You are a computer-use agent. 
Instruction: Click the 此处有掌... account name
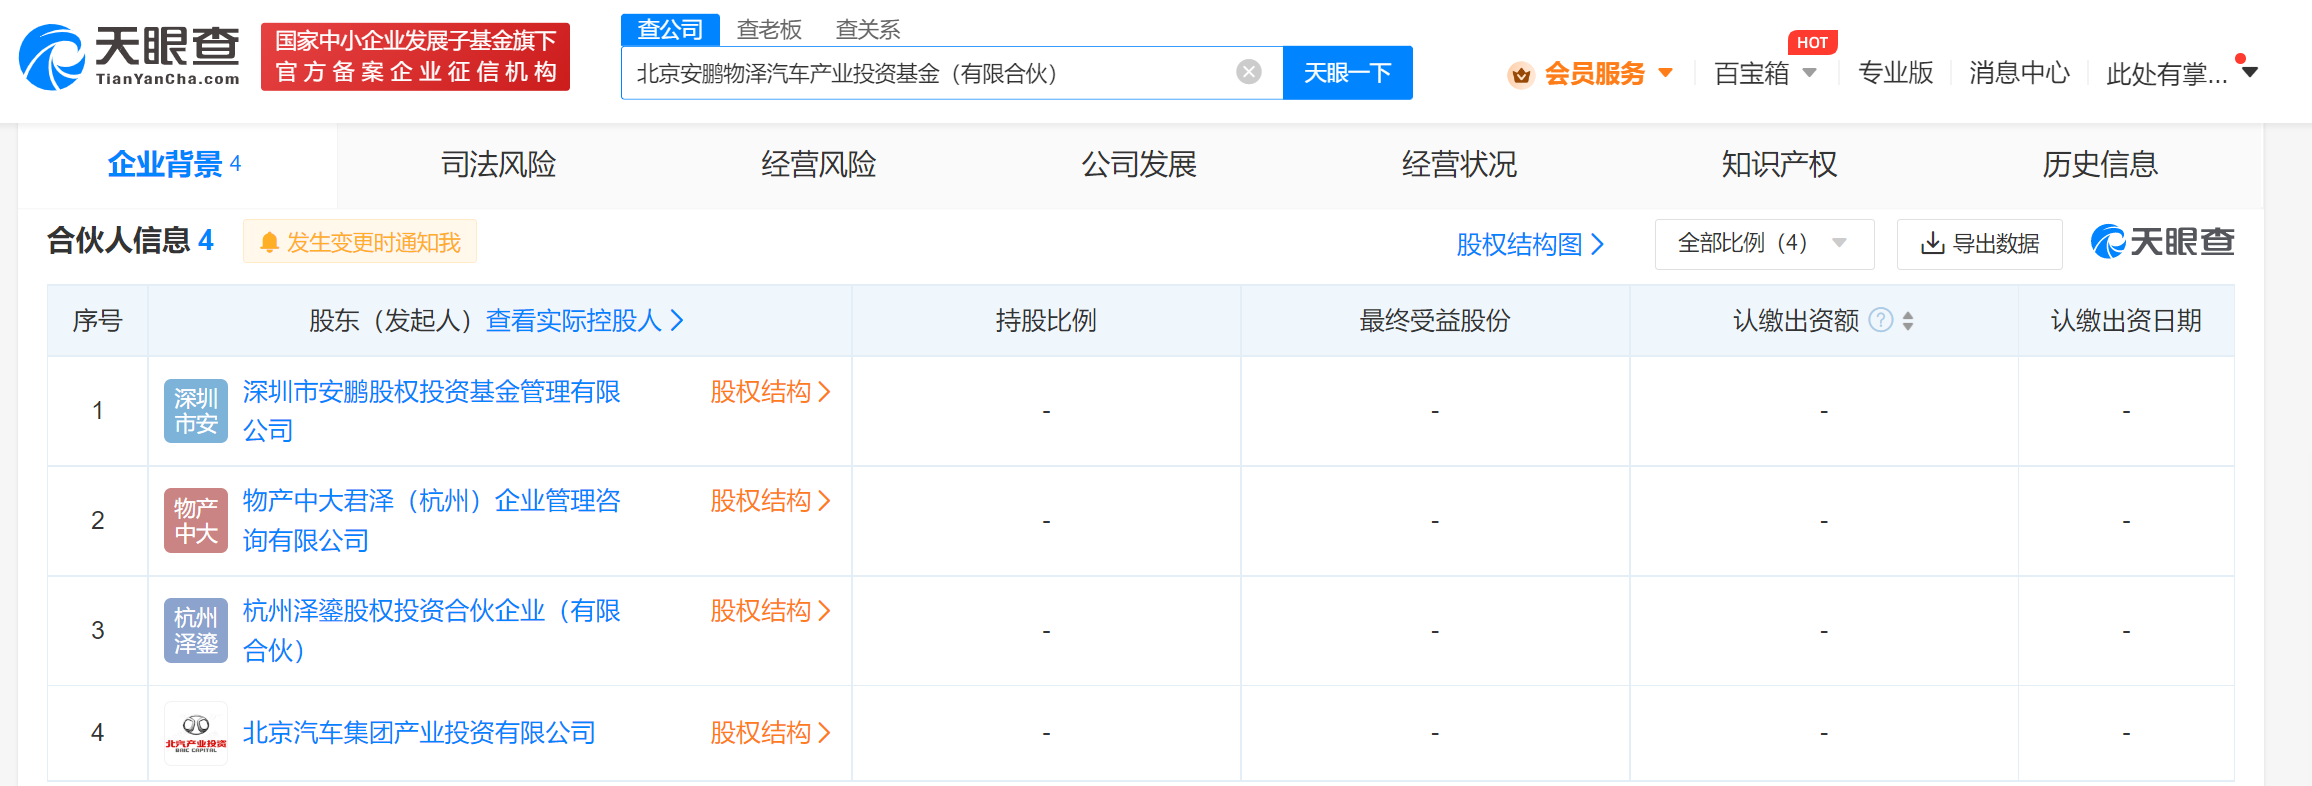pyautogui.click(x=2166, y=74)
